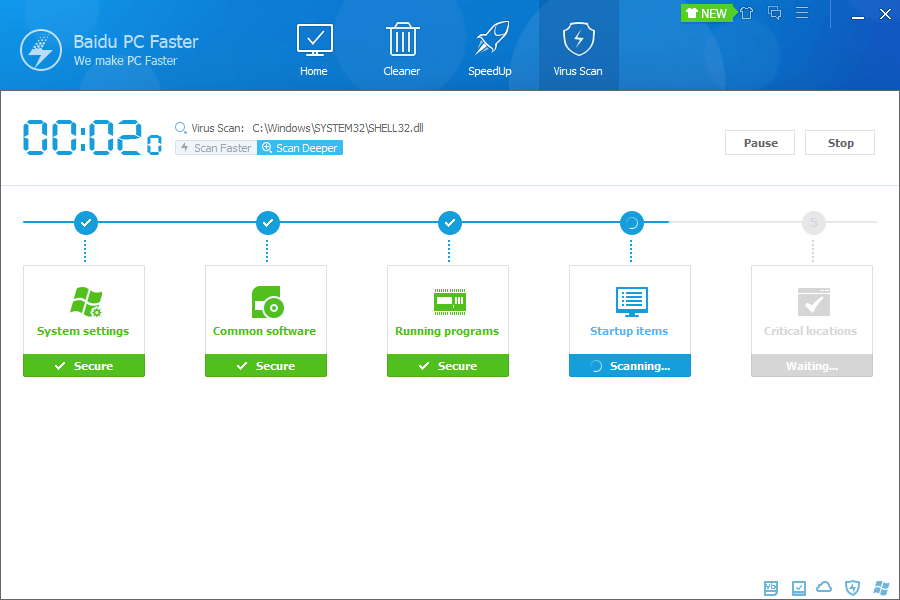This screenshot has height=600, width=900.
Task: Click the We make PC Faster tagline
Action: pyautogui.click(x=126, y=61)
